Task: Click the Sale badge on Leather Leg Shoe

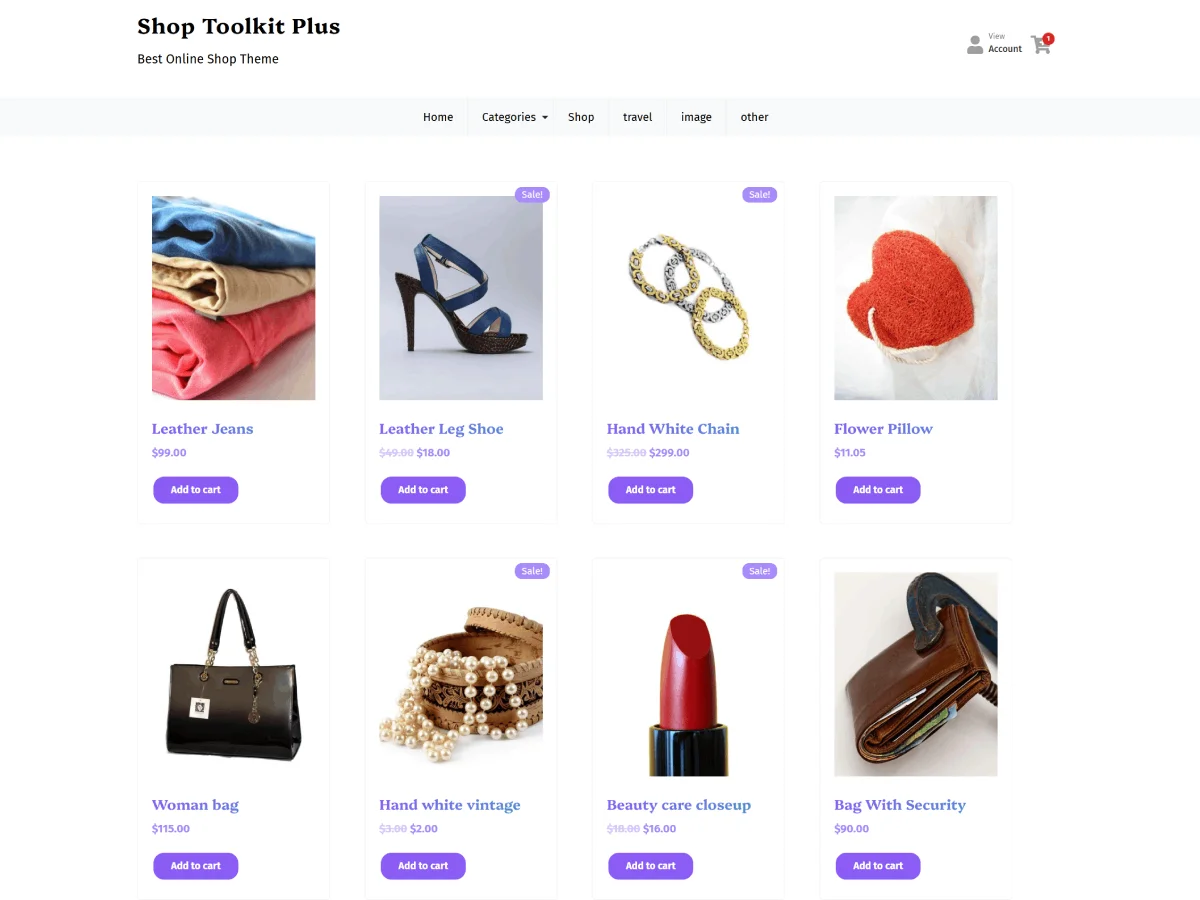Action: coord(532,195)
